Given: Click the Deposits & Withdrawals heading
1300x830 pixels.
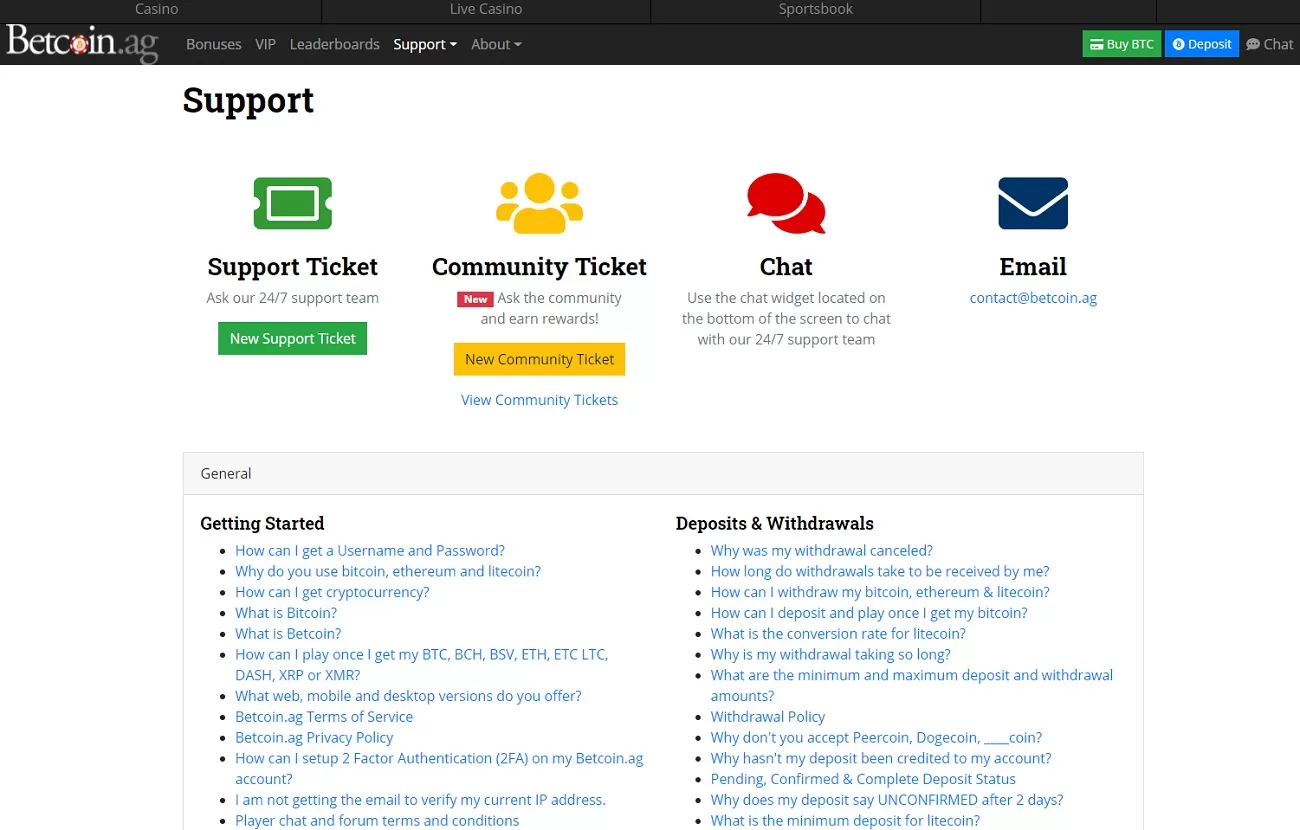Looking at the screenshot, I should point(775,524).
